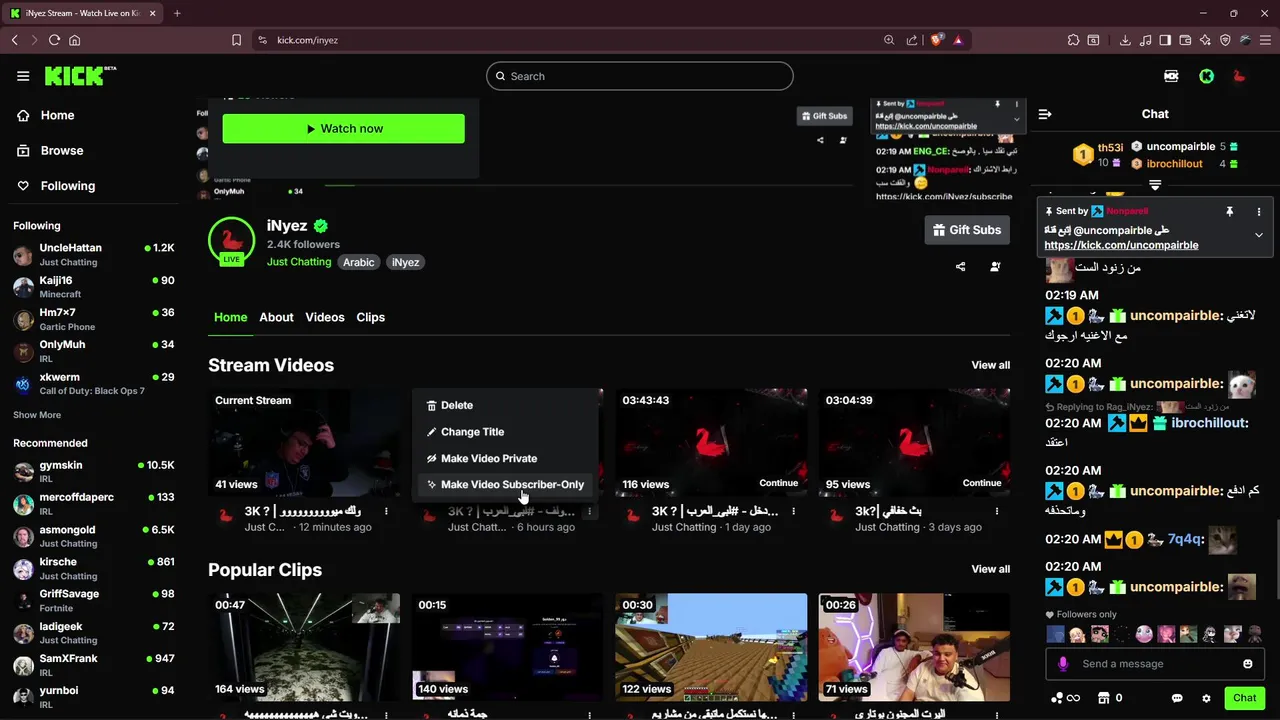The image size is (1280, 720).
Task: Open the 03:43:43 stream video thumbnail
Action: (x=710, y=443)
